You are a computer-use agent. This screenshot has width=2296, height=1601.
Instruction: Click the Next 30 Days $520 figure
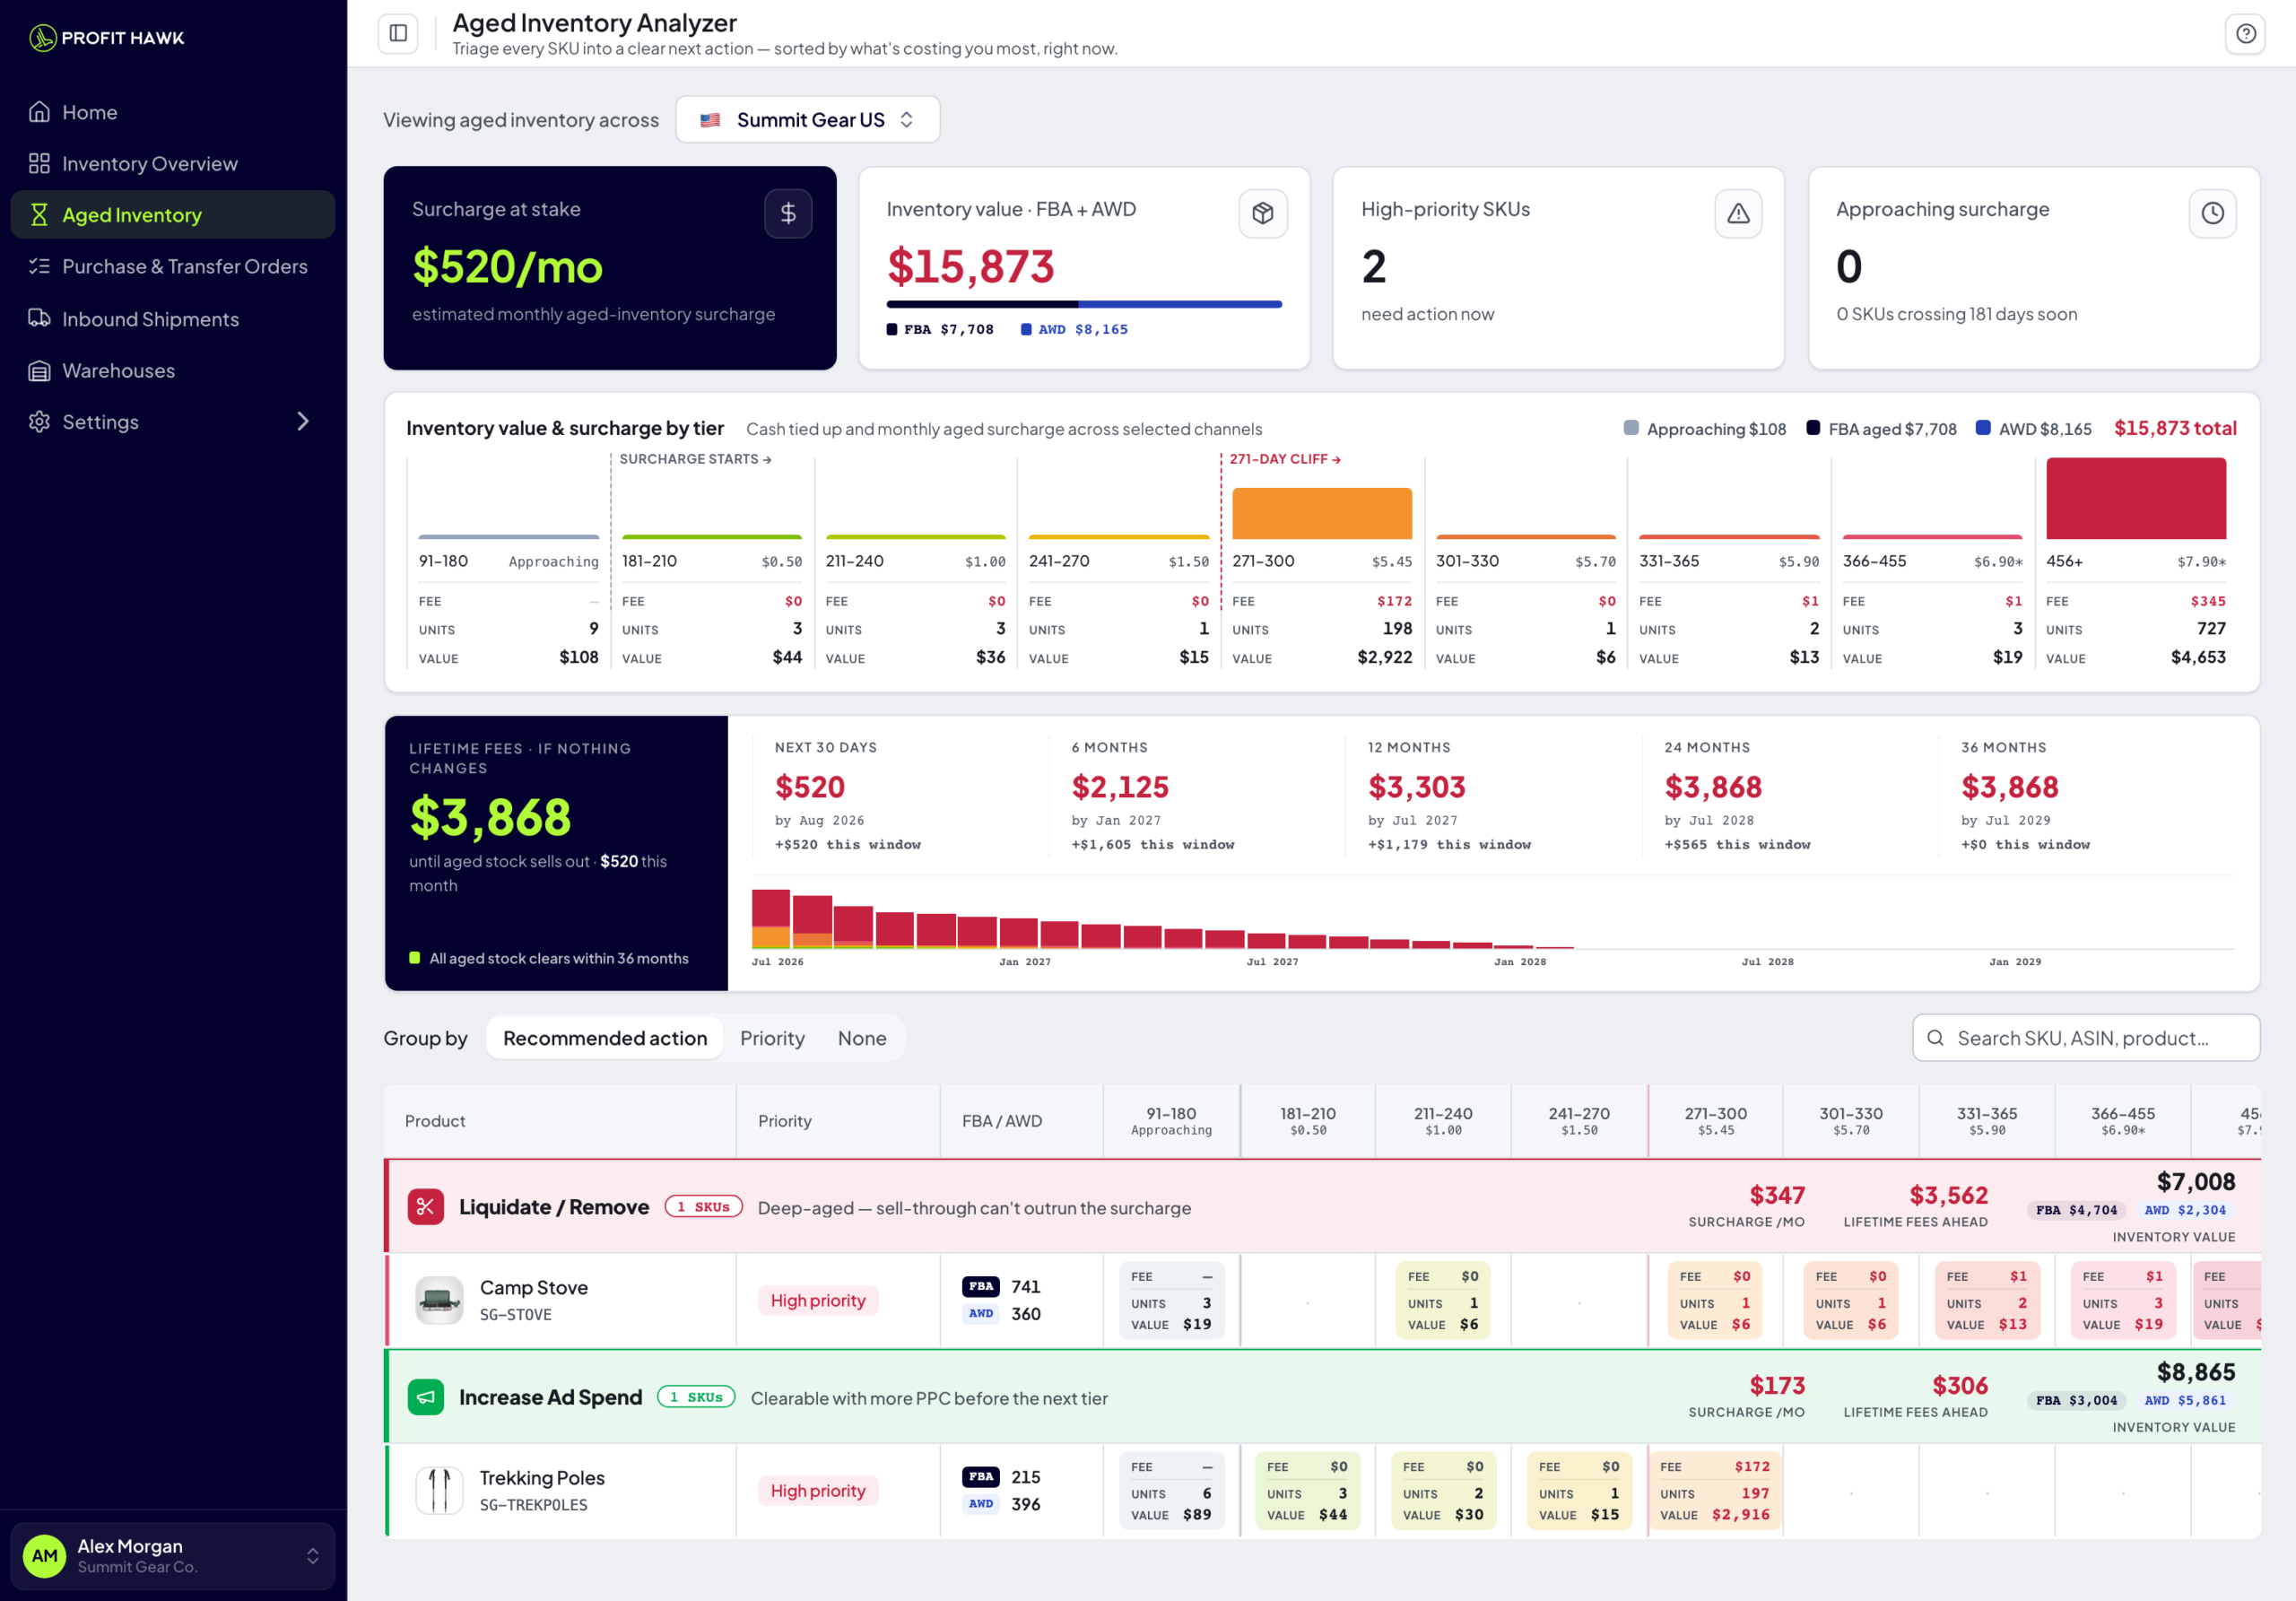coord(810,787)
